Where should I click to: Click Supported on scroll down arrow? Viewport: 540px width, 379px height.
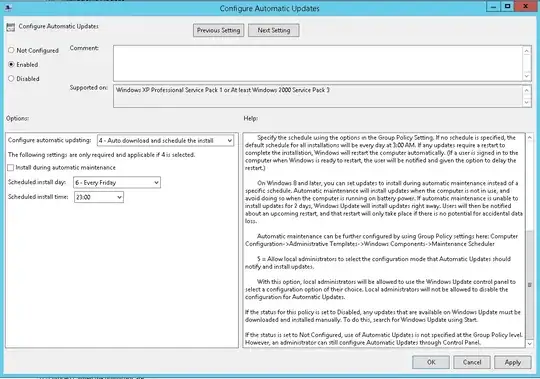point(527,102)
